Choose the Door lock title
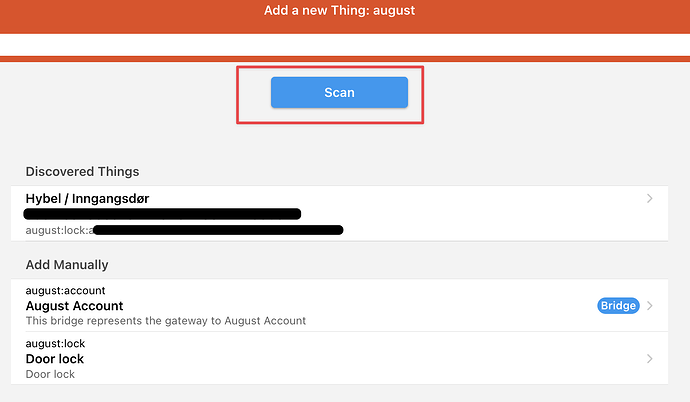The height and width of the screenshot is (402, 690). pos(55,359)
